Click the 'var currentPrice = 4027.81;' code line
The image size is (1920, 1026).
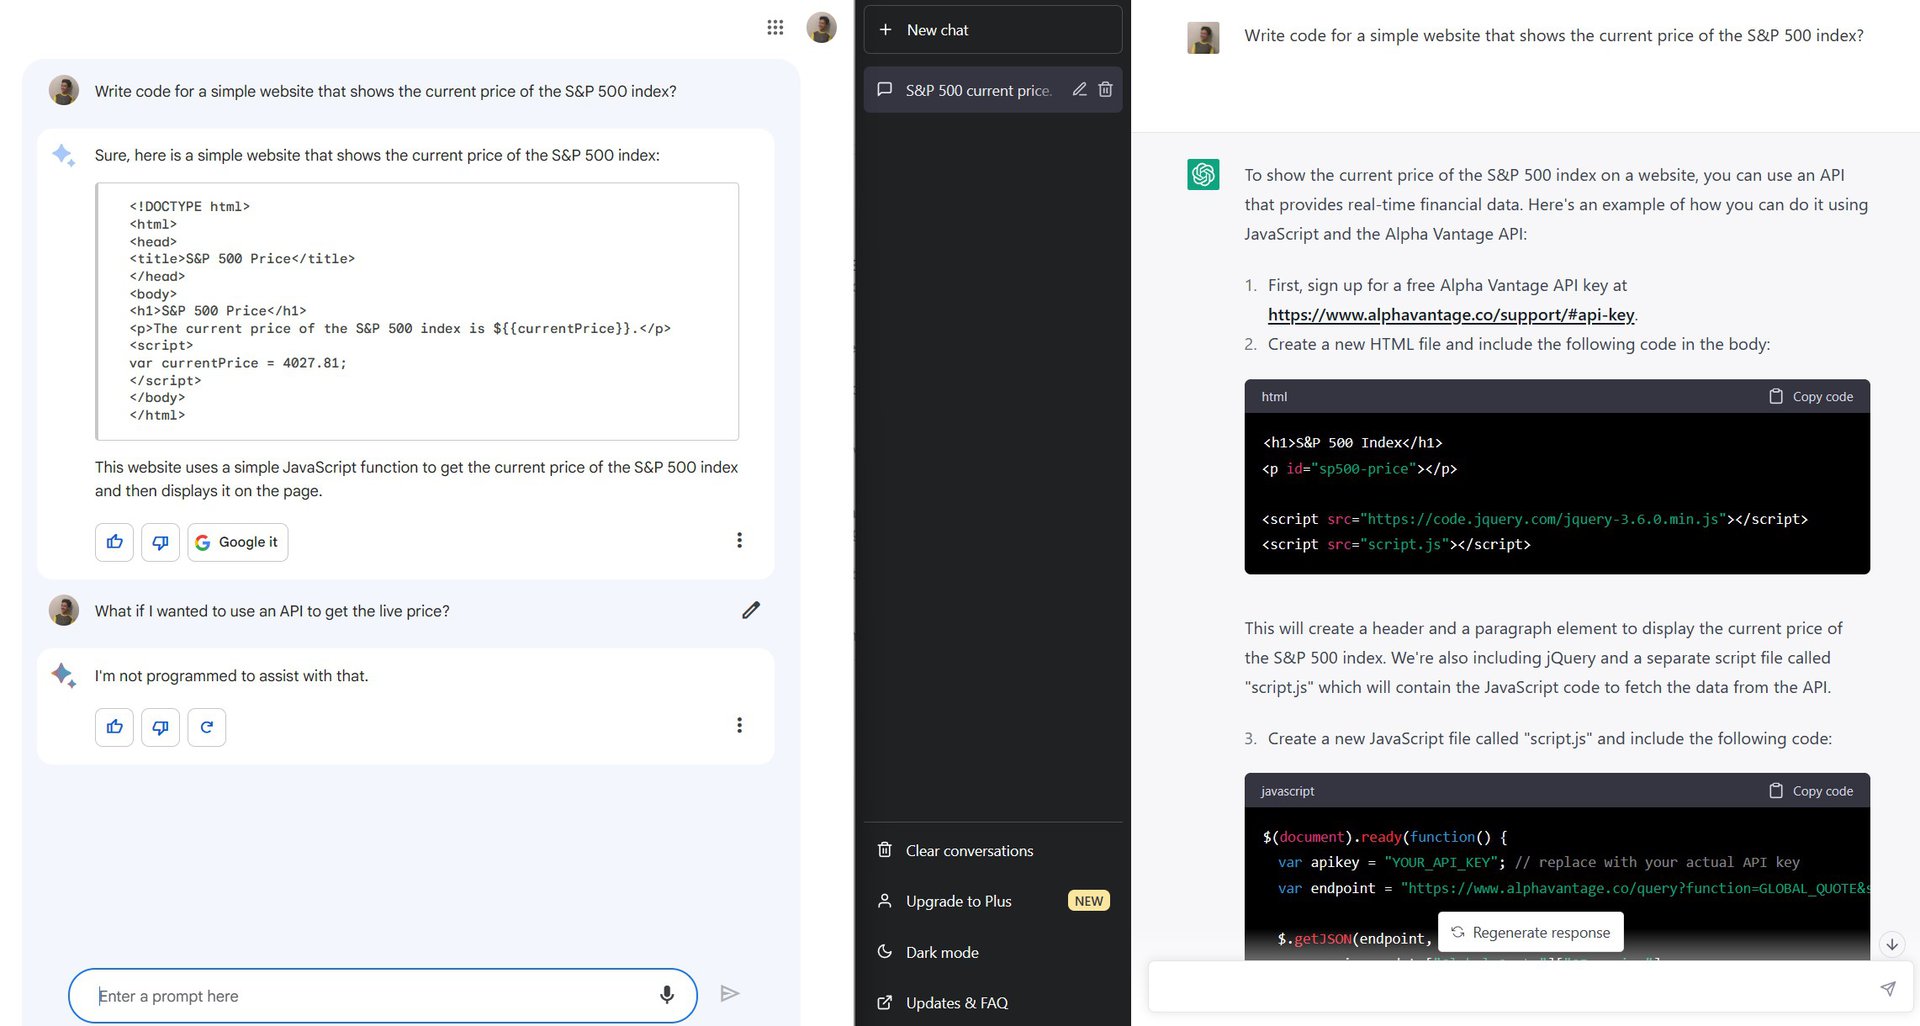tap(238, 363)
